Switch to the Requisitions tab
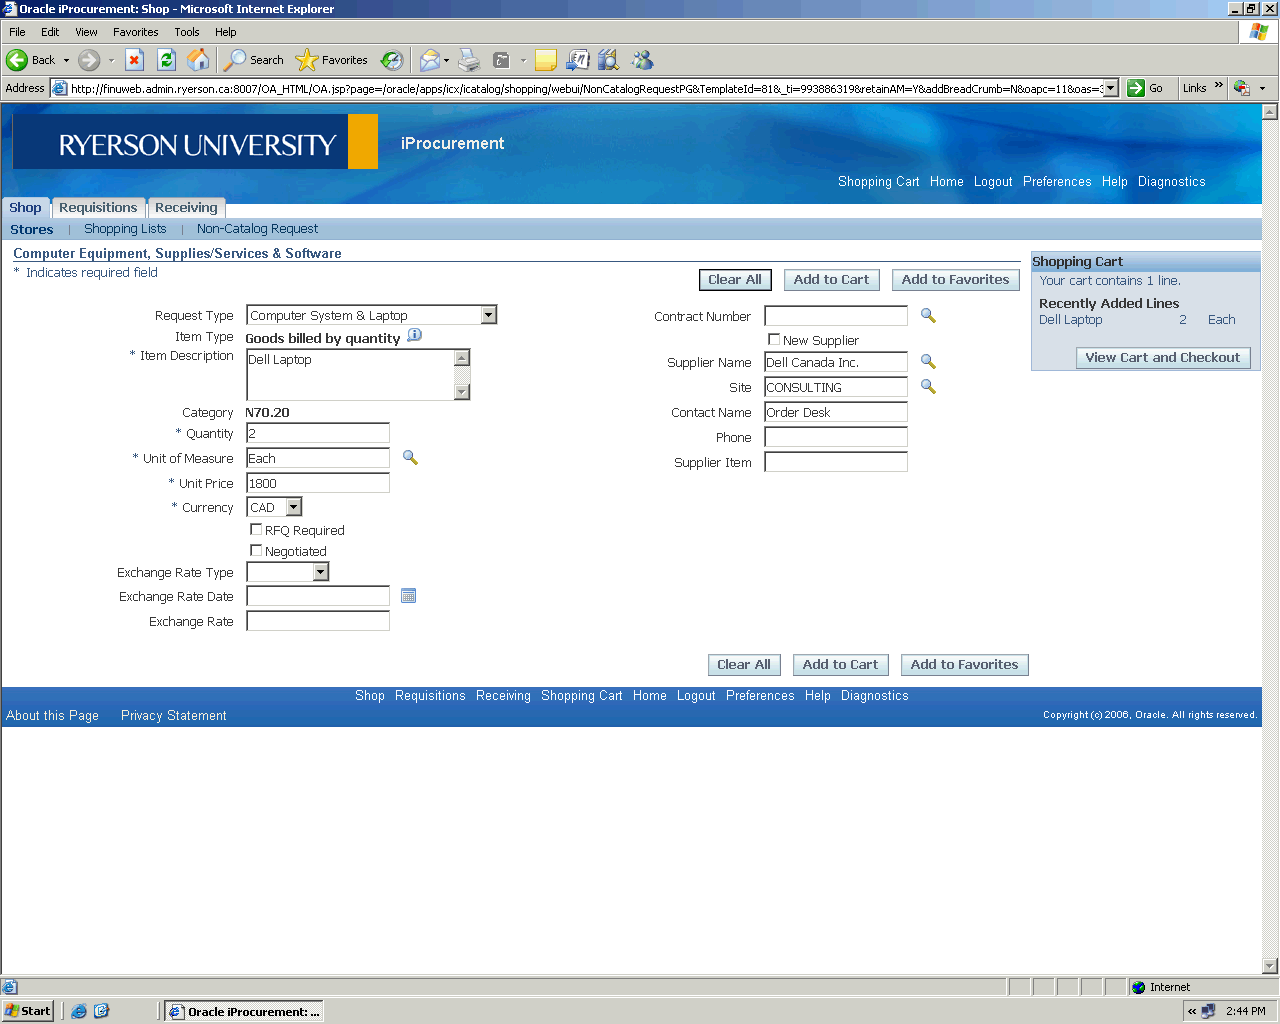 pos(98,208)
